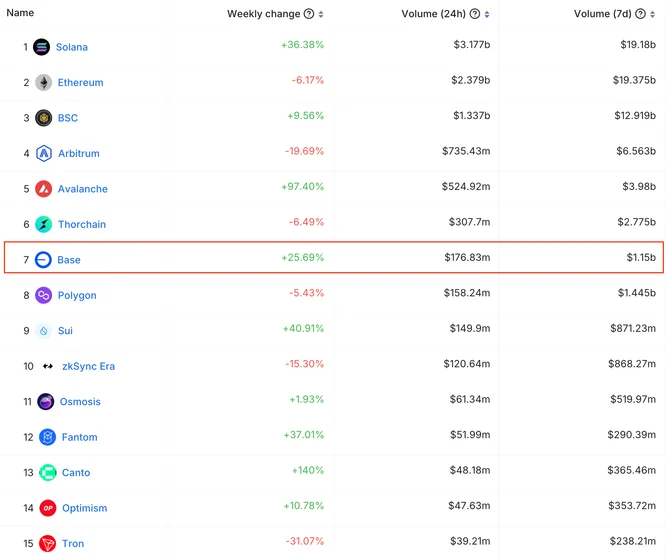This screenshot has height=560, width=666.
Task: Open the Sui chain link
Action: pyautogui.click(x=65, y=331)
